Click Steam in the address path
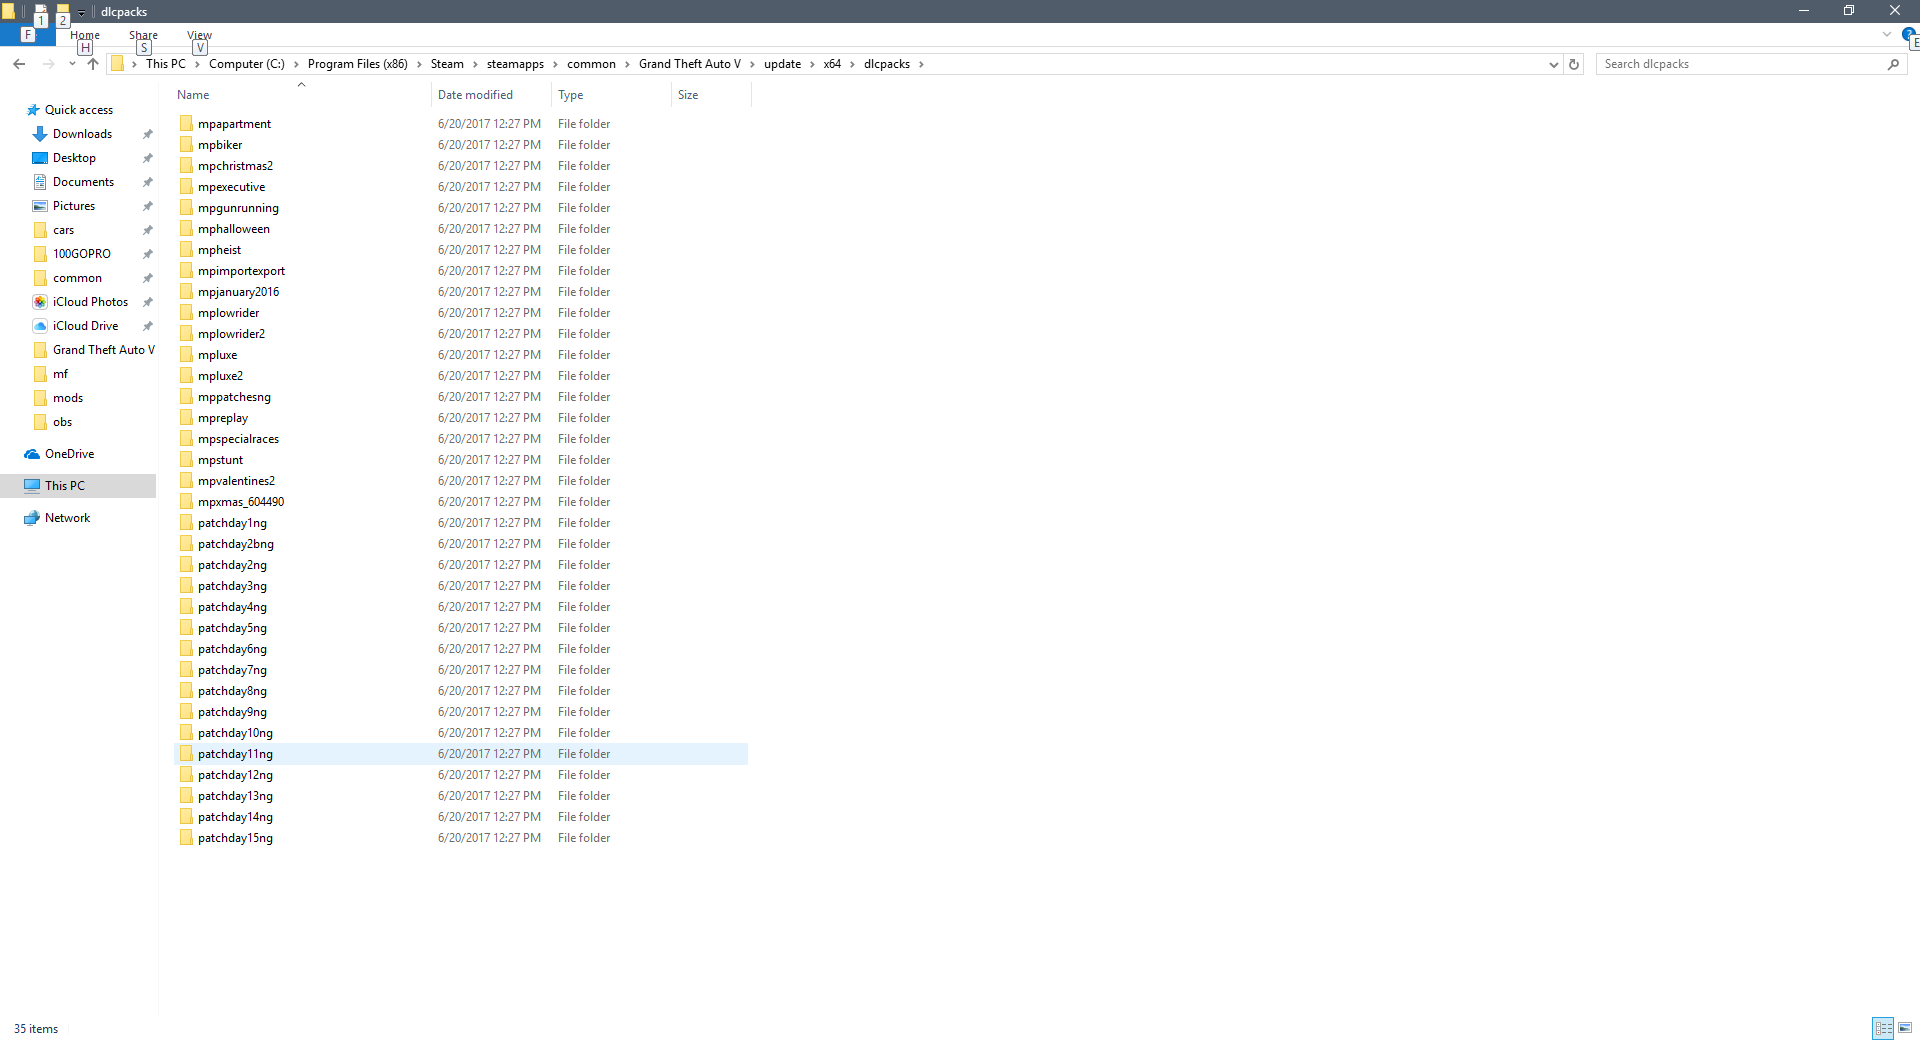 click(447, 64)
